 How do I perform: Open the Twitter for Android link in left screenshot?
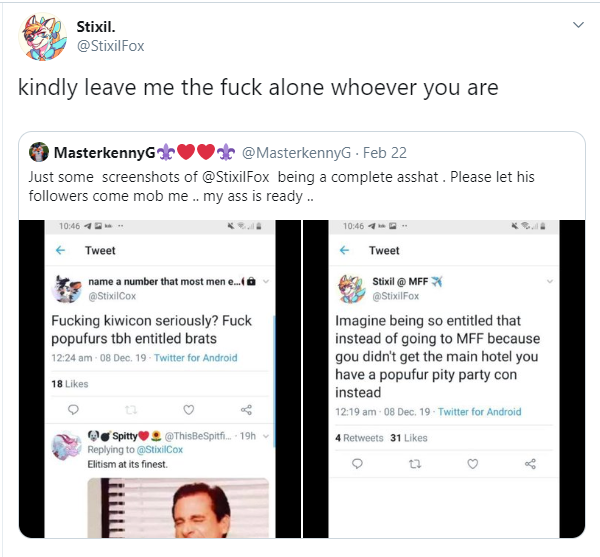click(x=196, y=358)
